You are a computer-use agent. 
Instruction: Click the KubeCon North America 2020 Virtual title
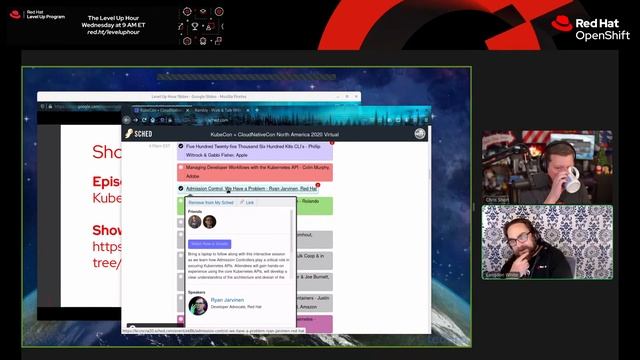coord(275,134)
